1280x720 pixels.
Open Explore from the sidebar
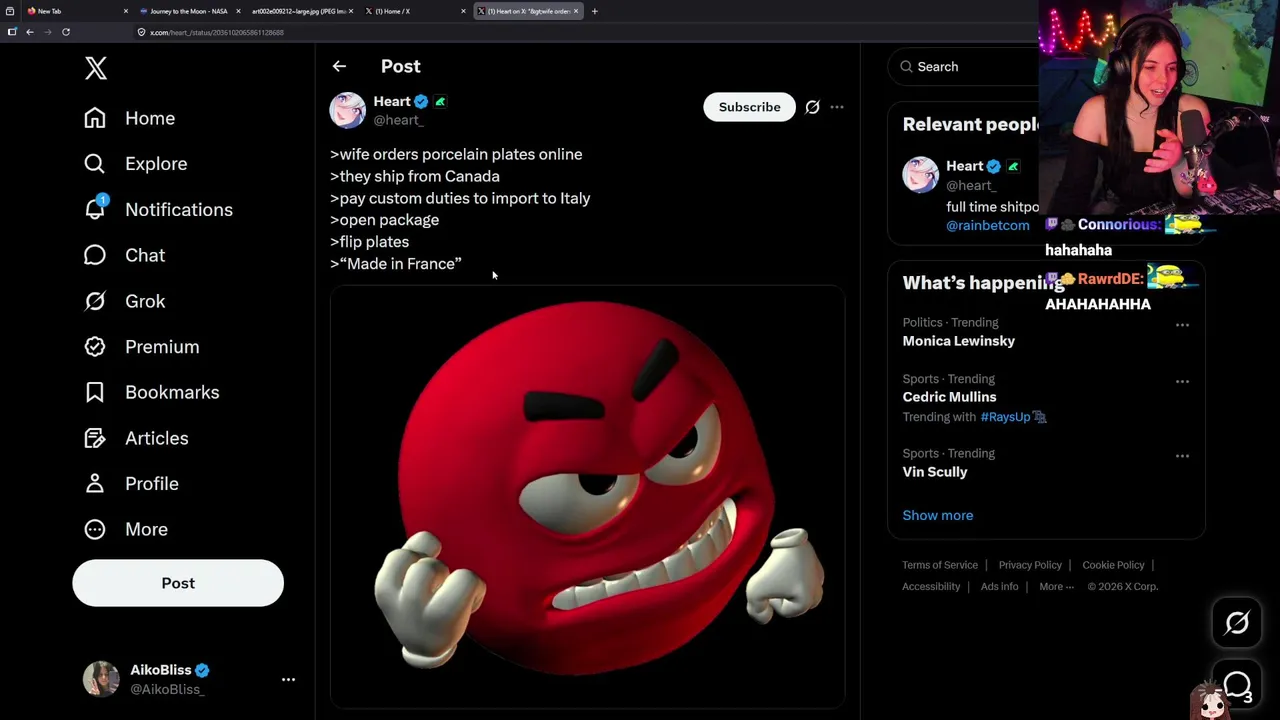tap(135, 164)
